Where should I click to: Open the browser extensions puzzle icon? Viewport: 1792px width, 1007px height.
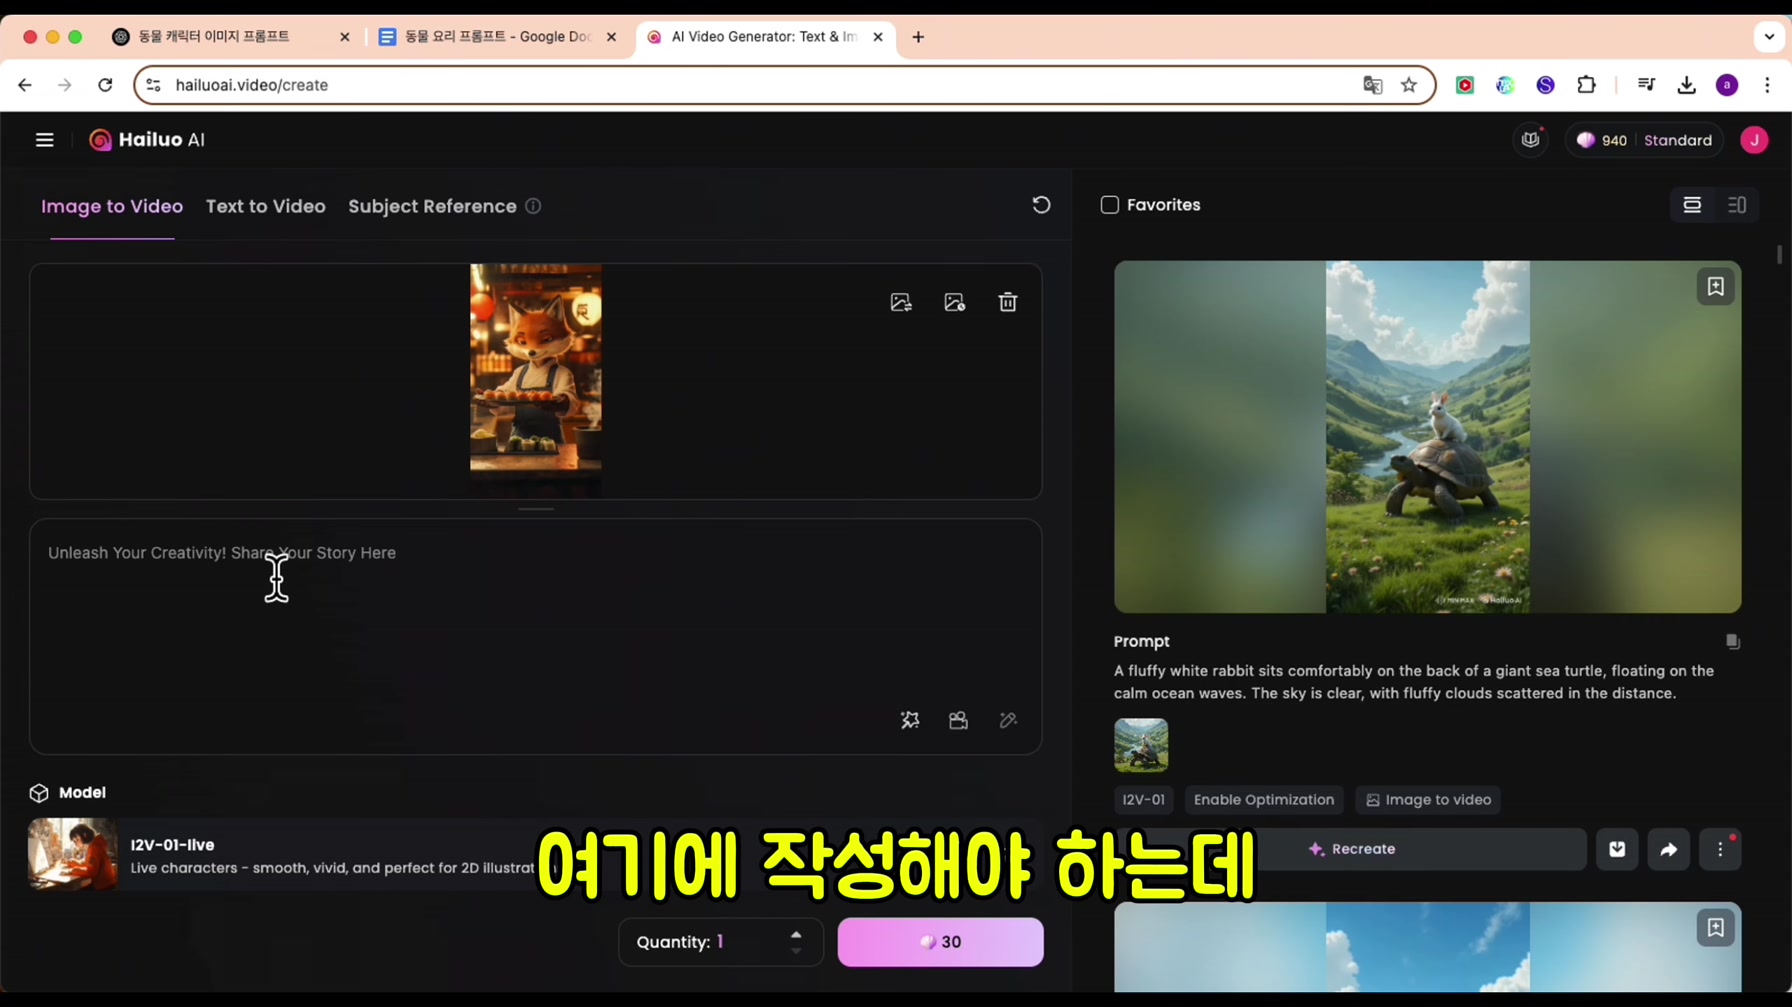point(1586,85)
